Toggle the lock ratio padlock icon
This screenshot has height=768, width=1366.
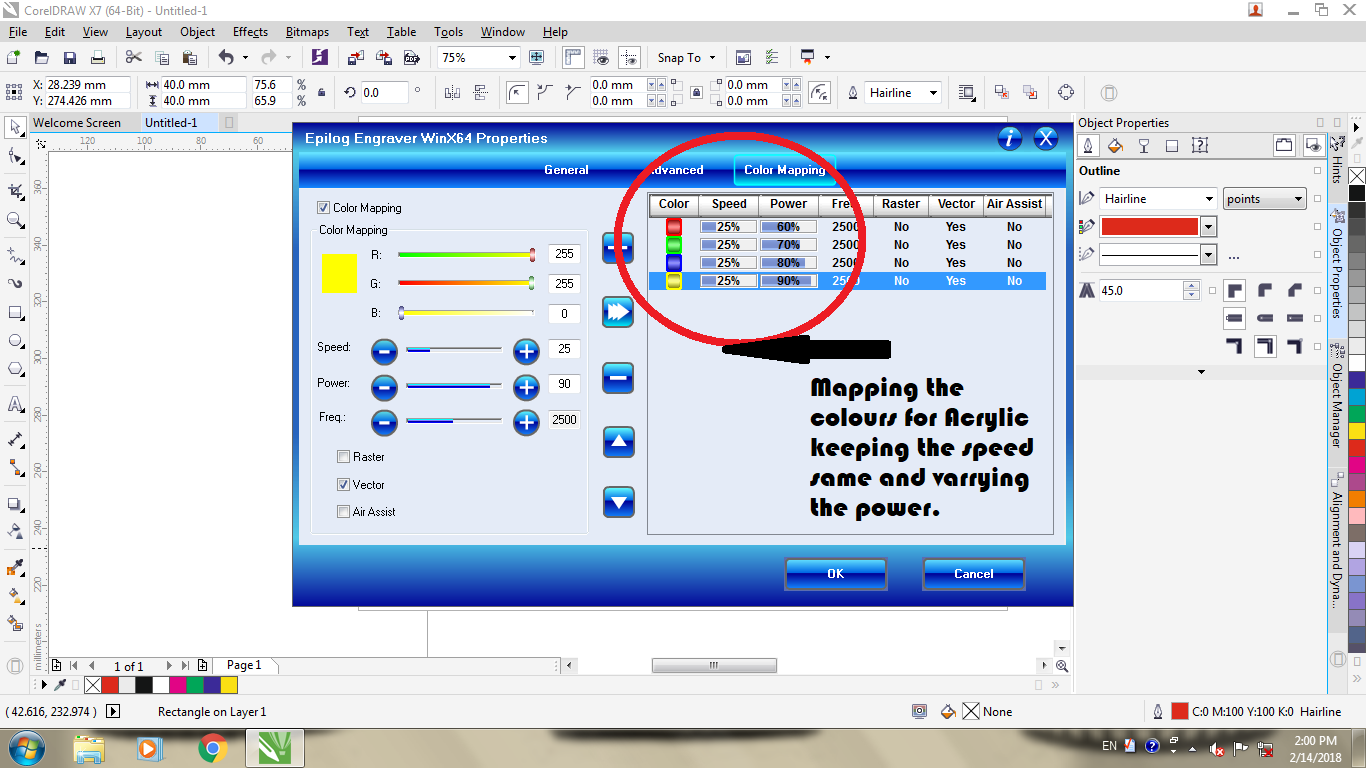pos(321,93)
